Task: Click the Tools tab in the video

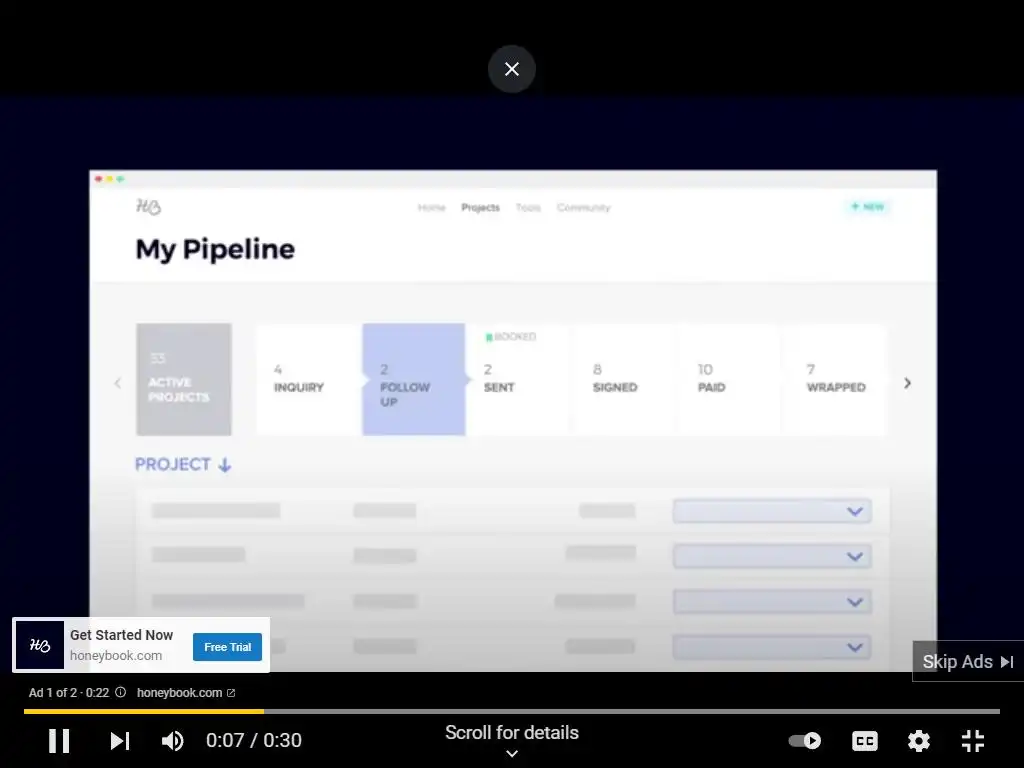Action: (528, 208)
